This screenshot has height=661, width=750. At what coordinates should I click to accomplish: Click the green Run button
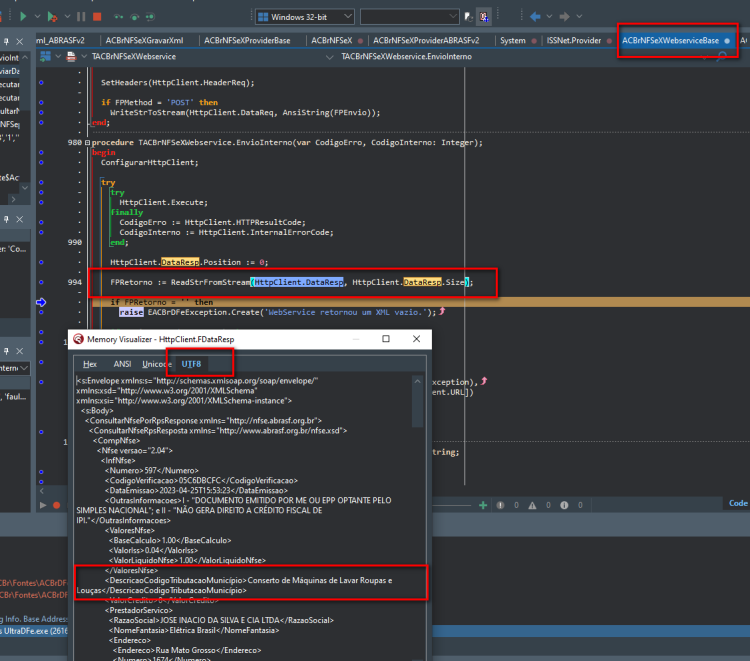click(22, 17)
